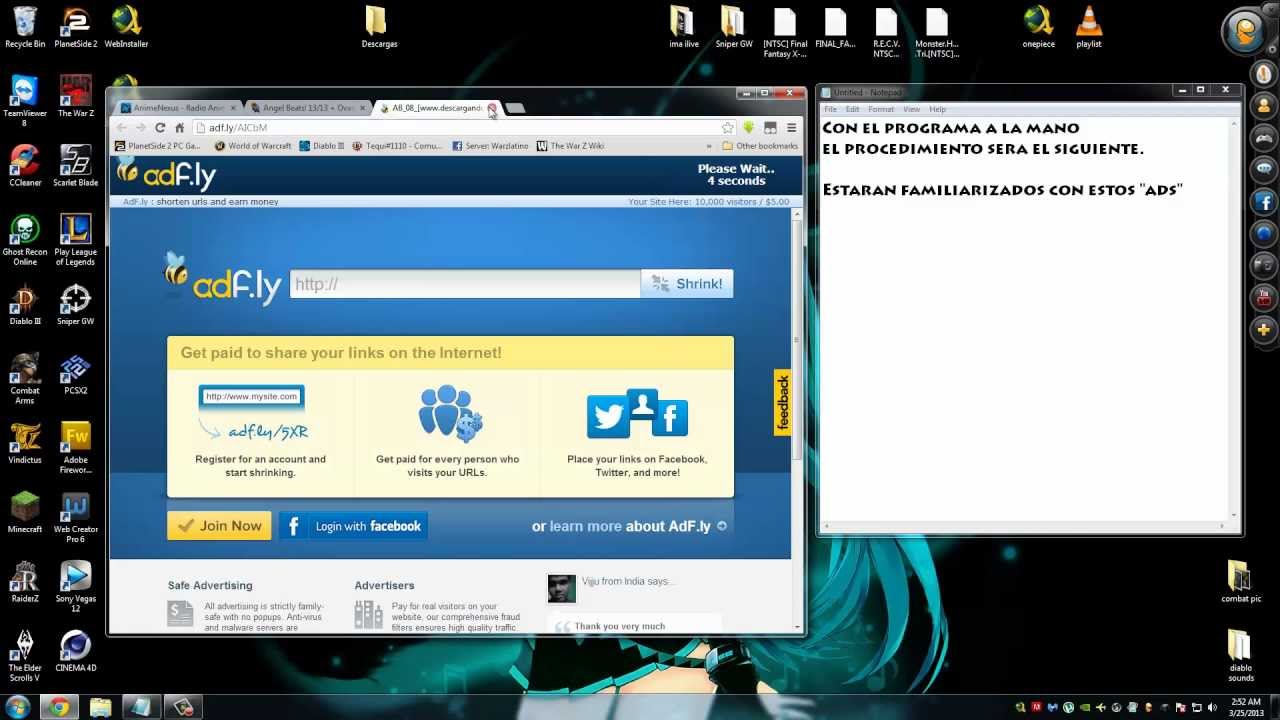This screenshot has height=720, width=1280.
Task: Open the VLC playlist desktop icon
Action: tap(1088, 27)
